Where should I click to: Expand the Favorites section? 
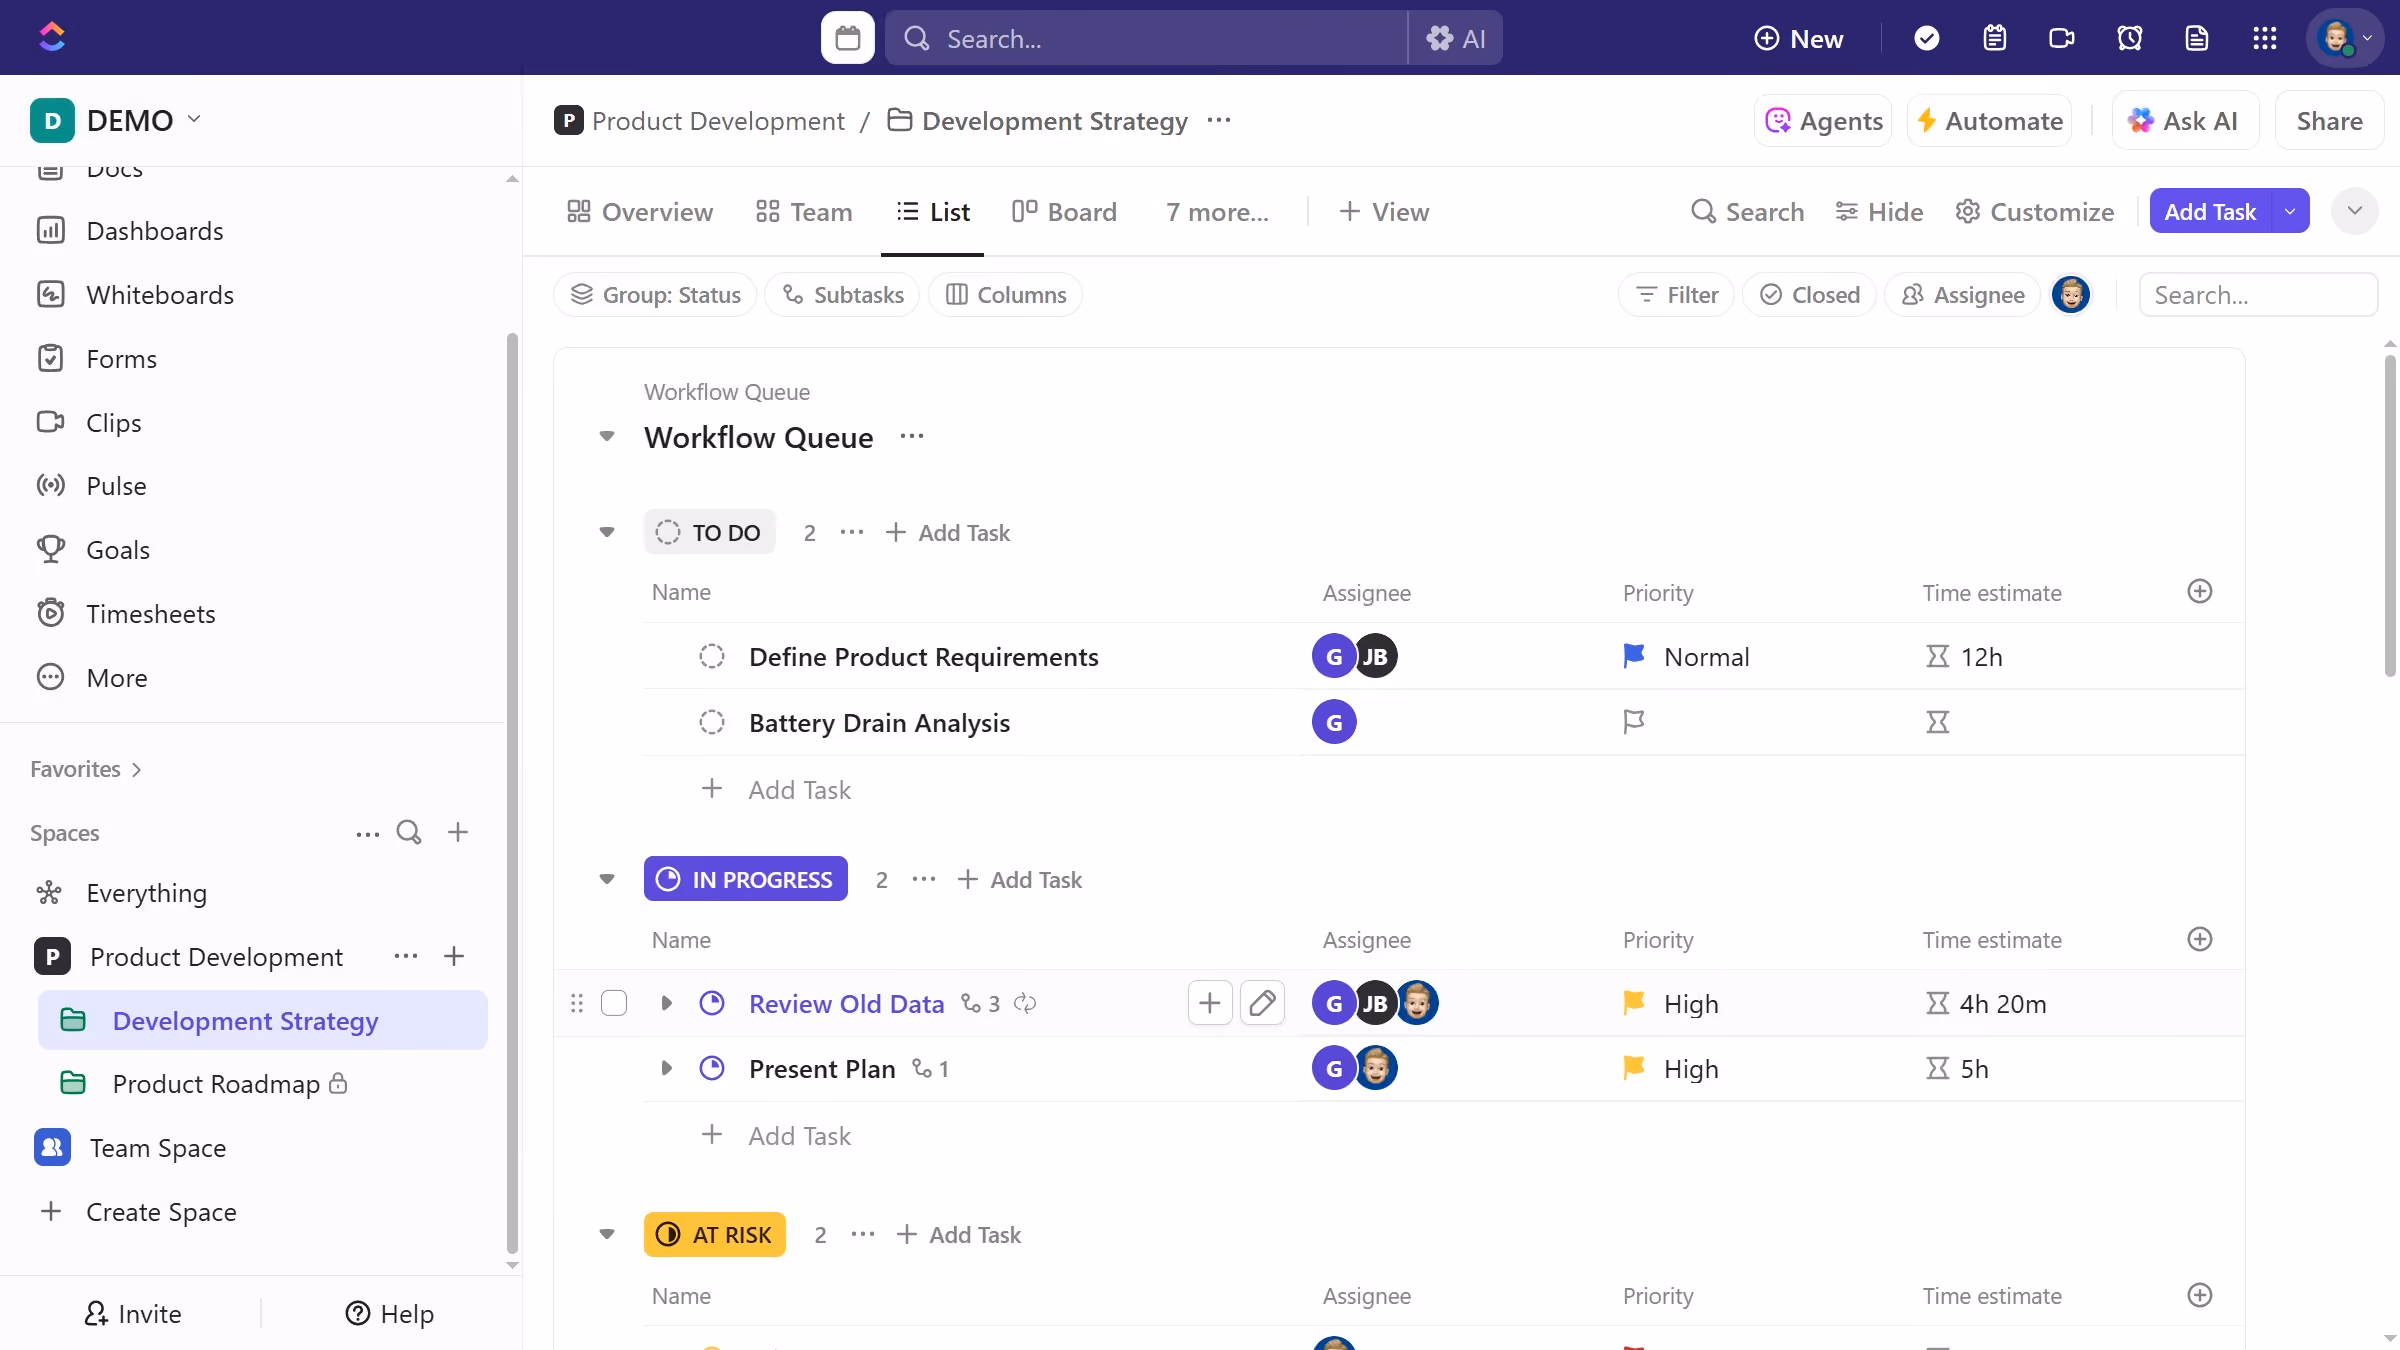click(x=86, y=769)
